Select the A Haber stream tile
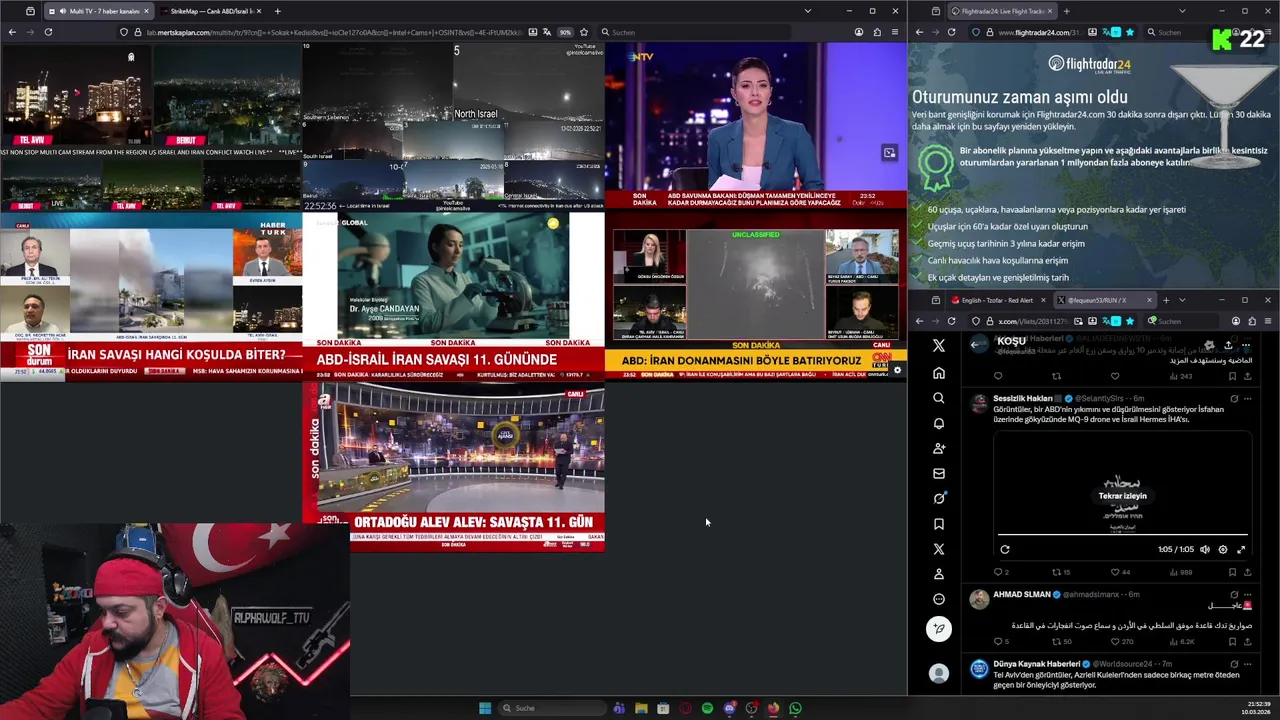The height and width of the screenshot is (720, 1280). [453, 467]
